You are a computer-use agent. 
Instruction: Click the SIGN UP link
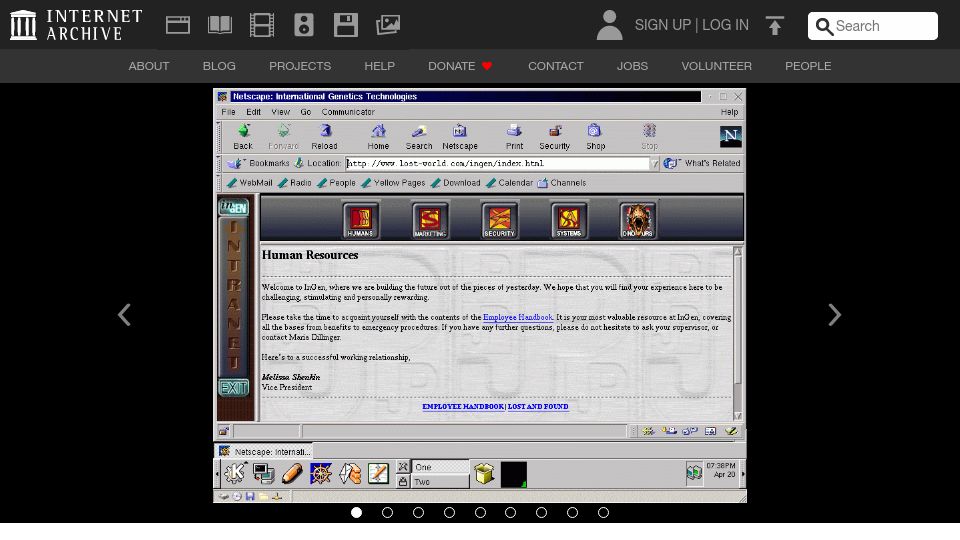[x=662, y=25]
